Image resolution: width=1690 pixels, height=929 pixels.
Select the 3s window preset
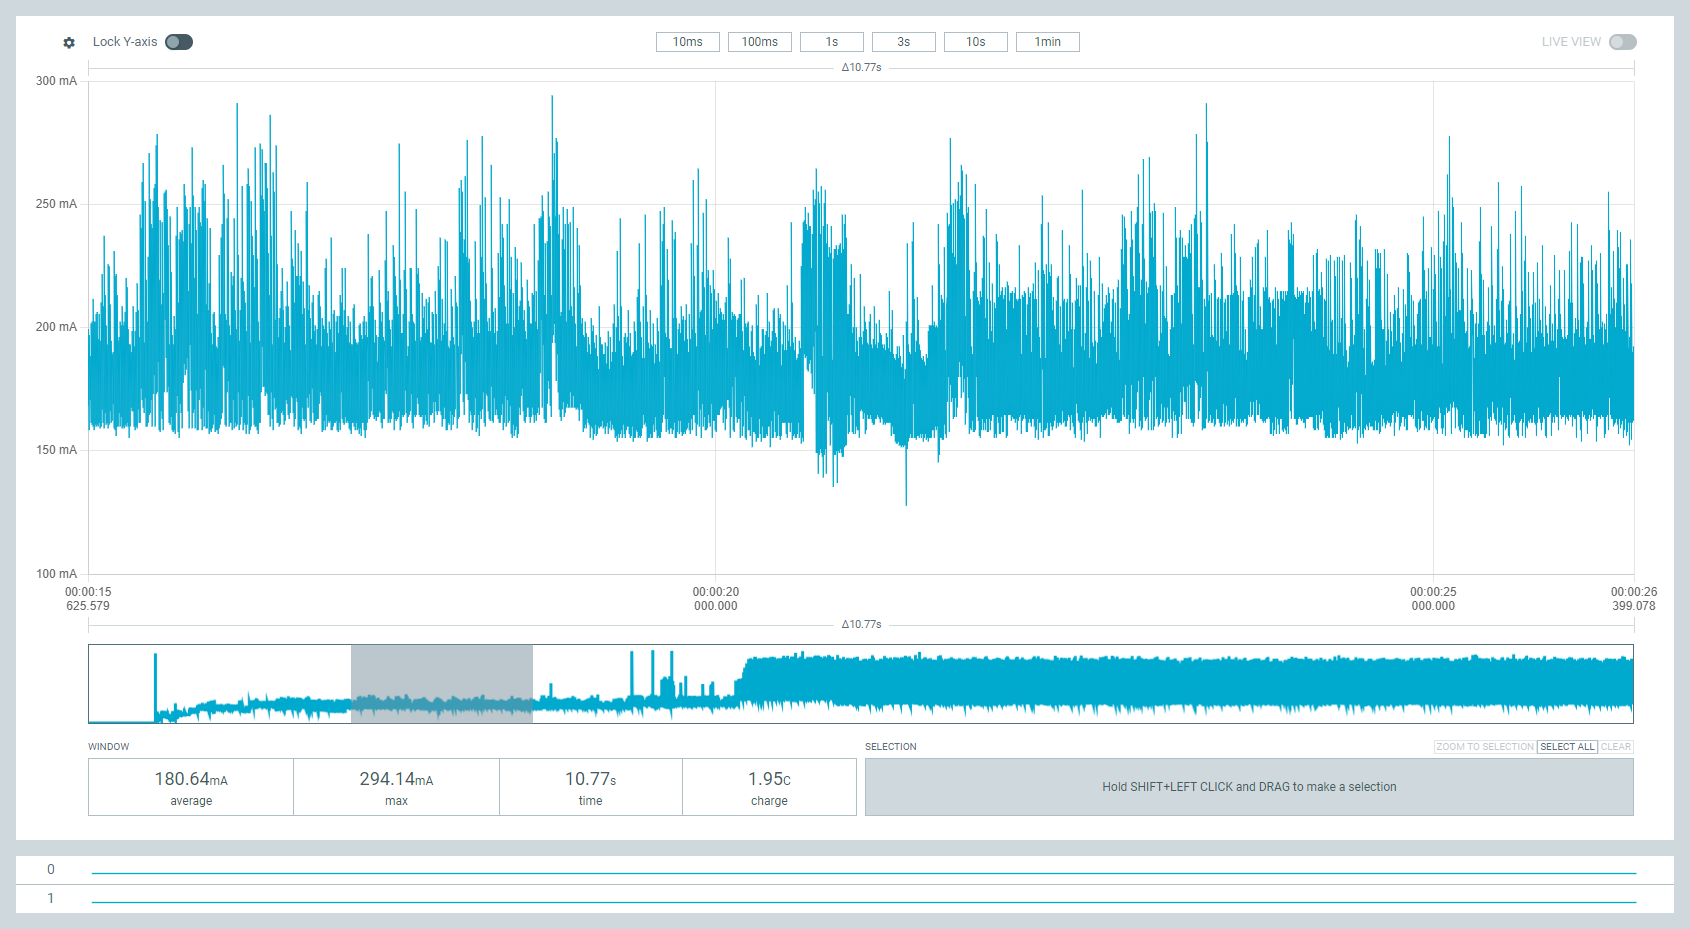point(903,42)
